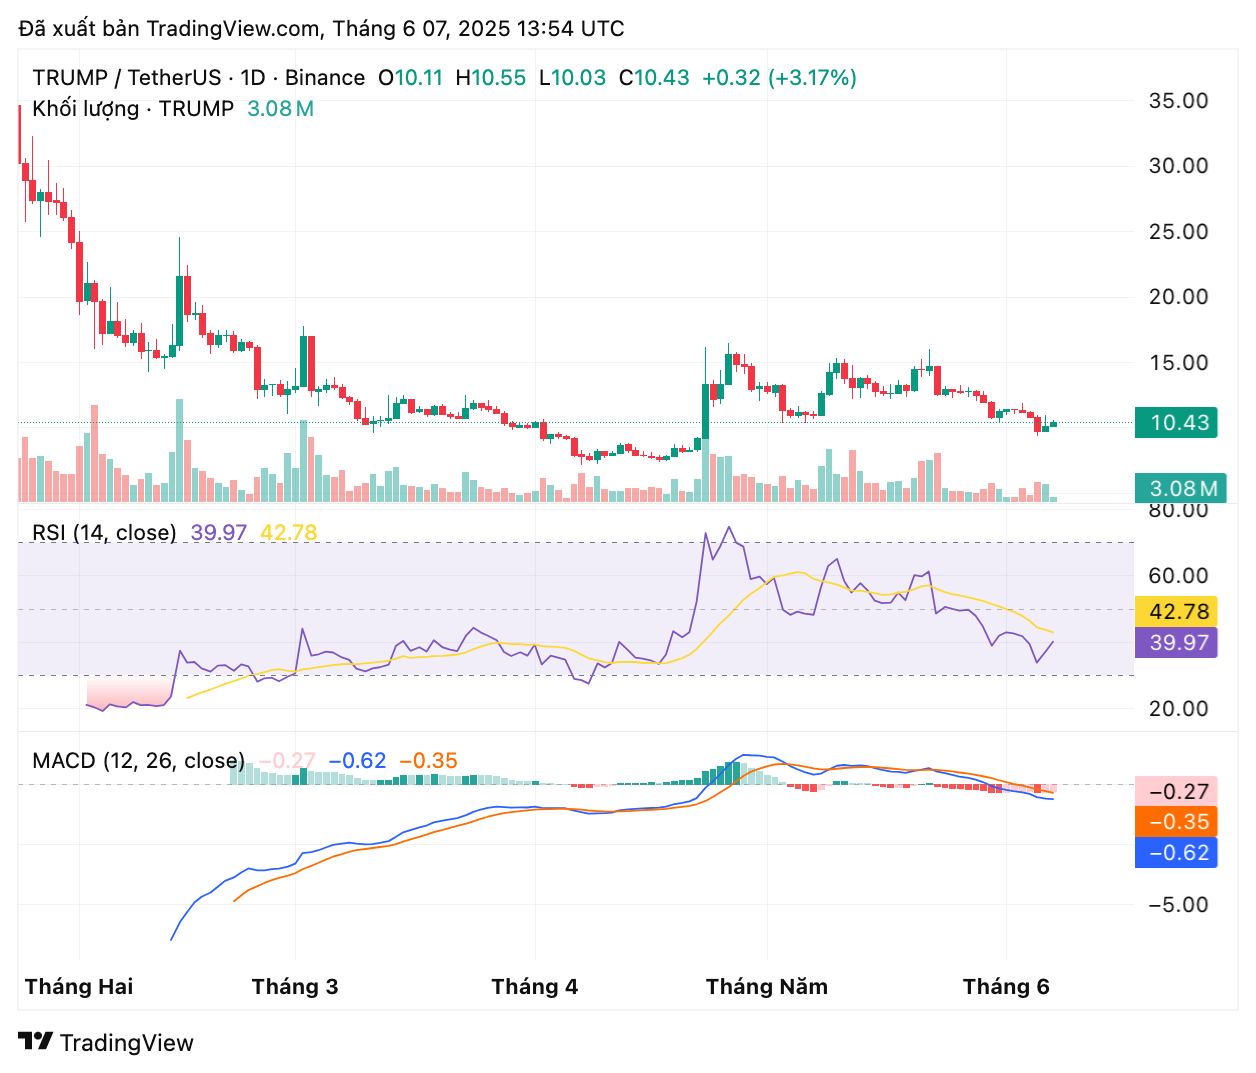
Task: Click the orange -0.35 MACD signal tag
Action: [1176, 822]
